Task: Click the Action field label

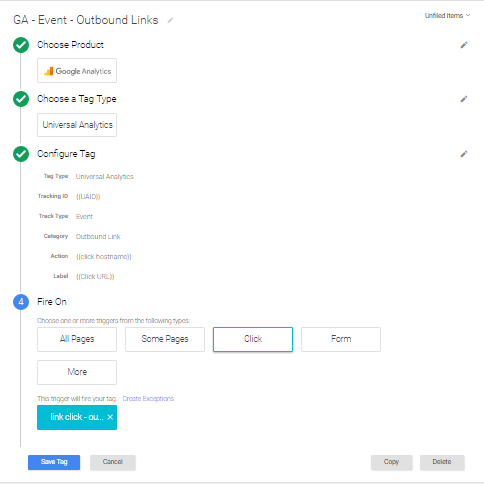Action: pyautogui.click(x=59, y=256)
